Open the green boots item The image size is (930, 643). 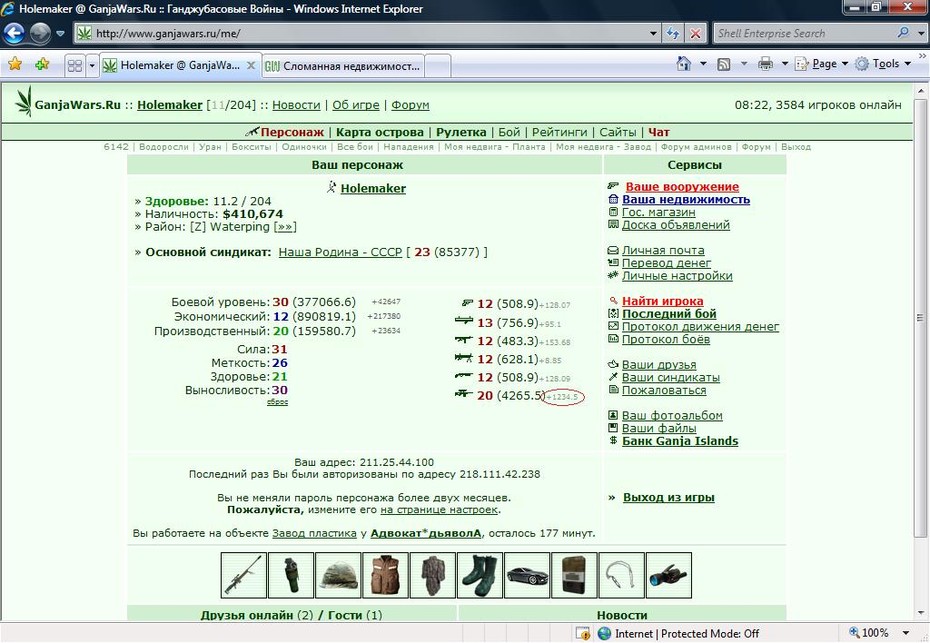click(480, 575)
